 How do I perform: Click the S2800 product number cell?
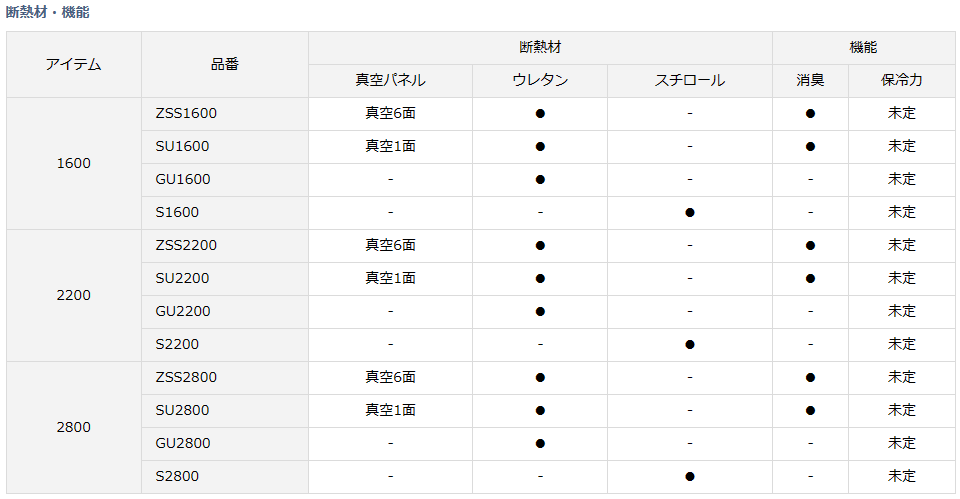(x=177, y=476)
